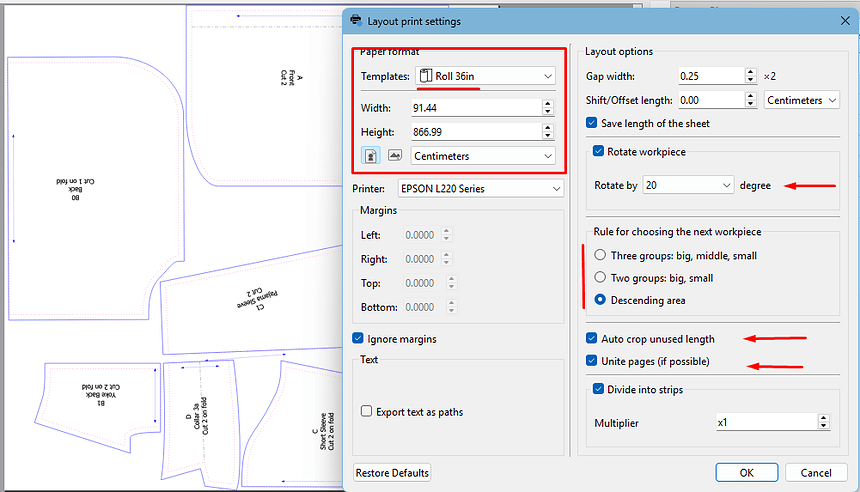Image resolution: width=860 pixels, height=492 pixels.
Task: Toggle Auto crop unused length
Action: click(x=592, y=339)
